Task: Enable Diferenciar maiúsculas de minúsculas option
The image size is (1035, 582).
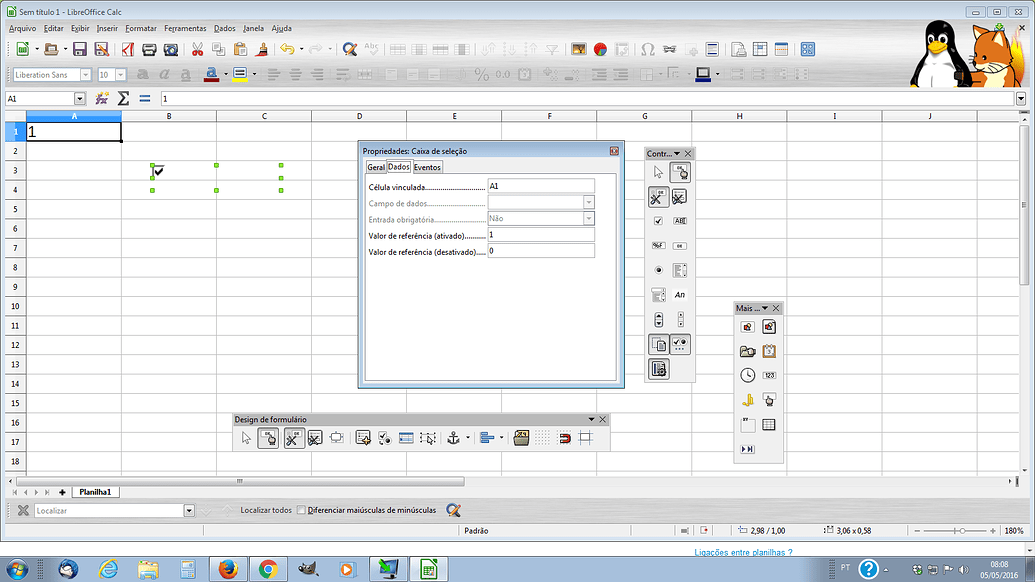Action: click(x=303, y=510)
